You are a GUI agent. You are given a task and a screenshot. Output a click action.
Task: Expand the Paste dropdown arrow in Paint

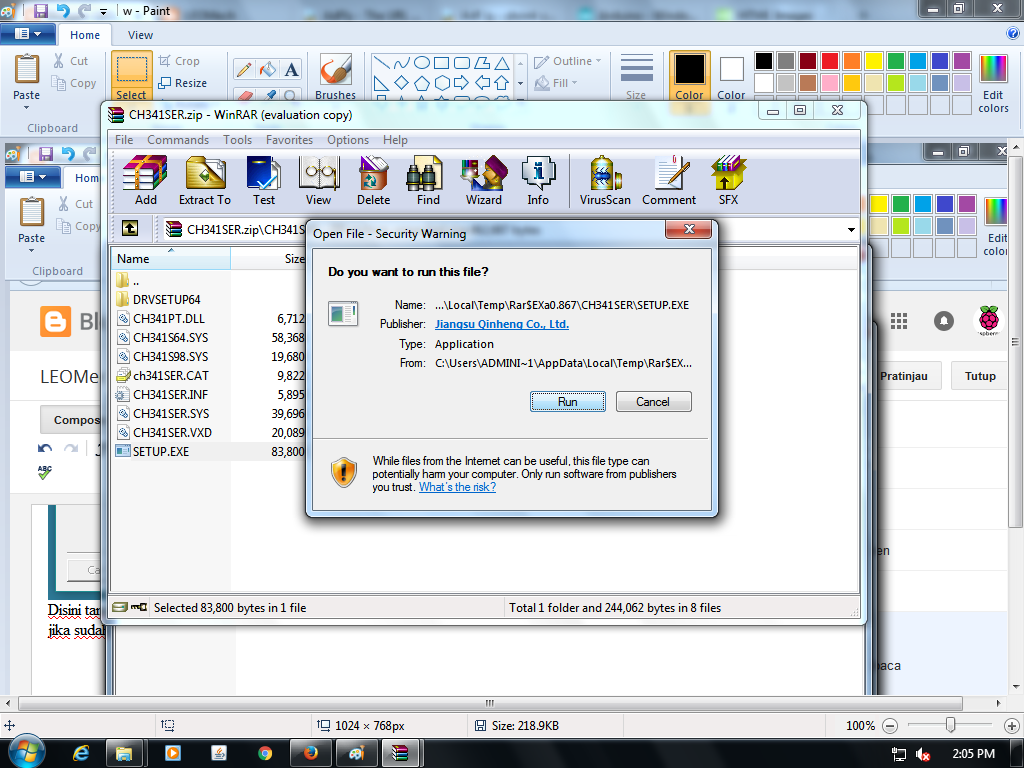[27, 107]
